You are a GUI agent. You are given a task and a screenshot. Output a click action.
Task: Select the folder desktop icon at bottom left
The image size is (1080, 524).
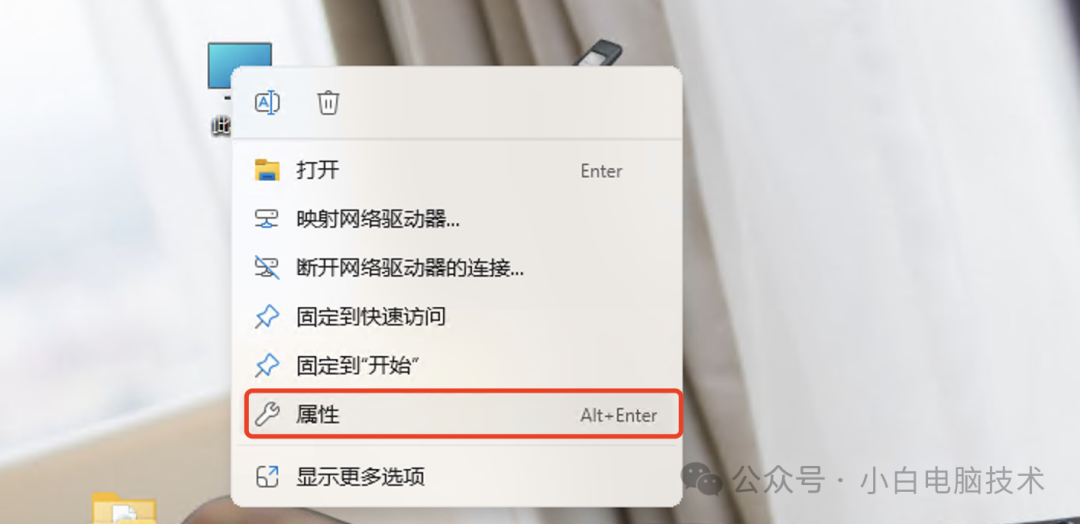click(125, 507)
